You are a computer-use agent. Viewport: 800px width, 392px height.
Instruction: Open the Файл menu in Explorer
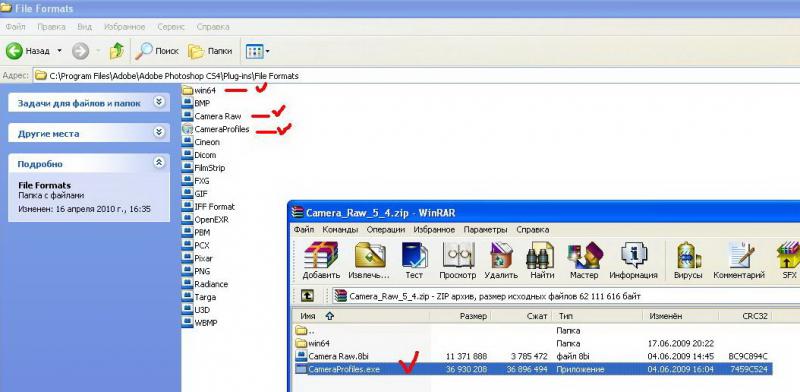[15, 27]
